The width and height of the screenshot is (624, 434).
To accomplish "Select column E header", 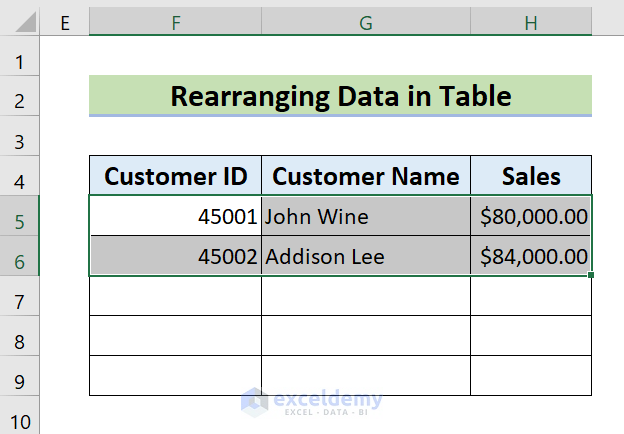I will point(65,22).
